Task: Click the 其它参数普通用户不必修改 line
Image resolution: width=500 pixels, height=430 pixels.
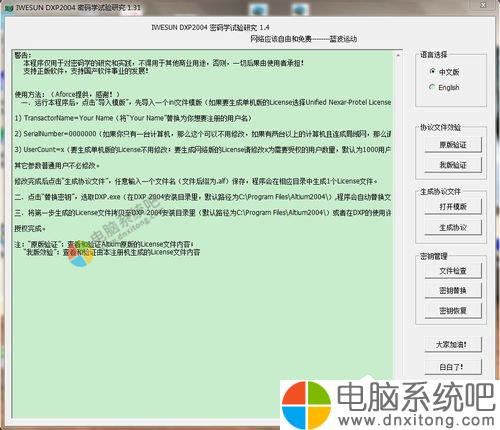Action: pos(57,165)
